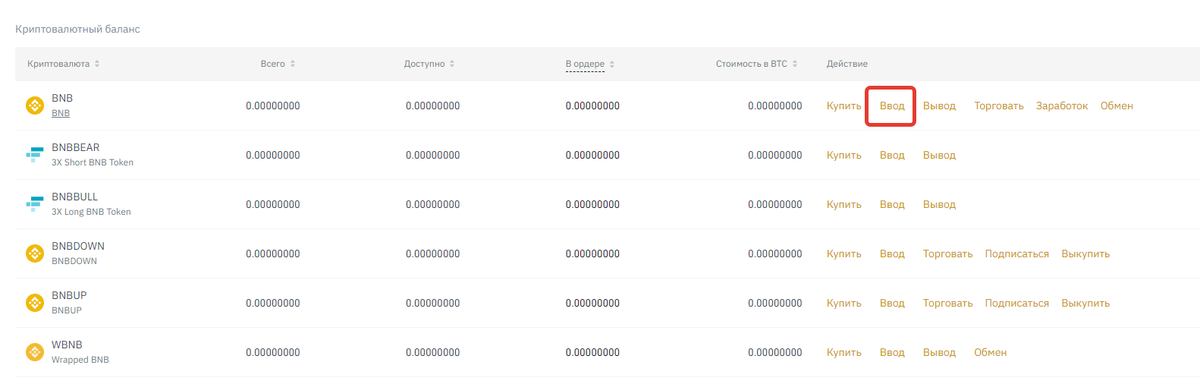Click Торговать in the BNBDOWN row
The height and width of the screenshot is (384, 1200).
[948, 253]
